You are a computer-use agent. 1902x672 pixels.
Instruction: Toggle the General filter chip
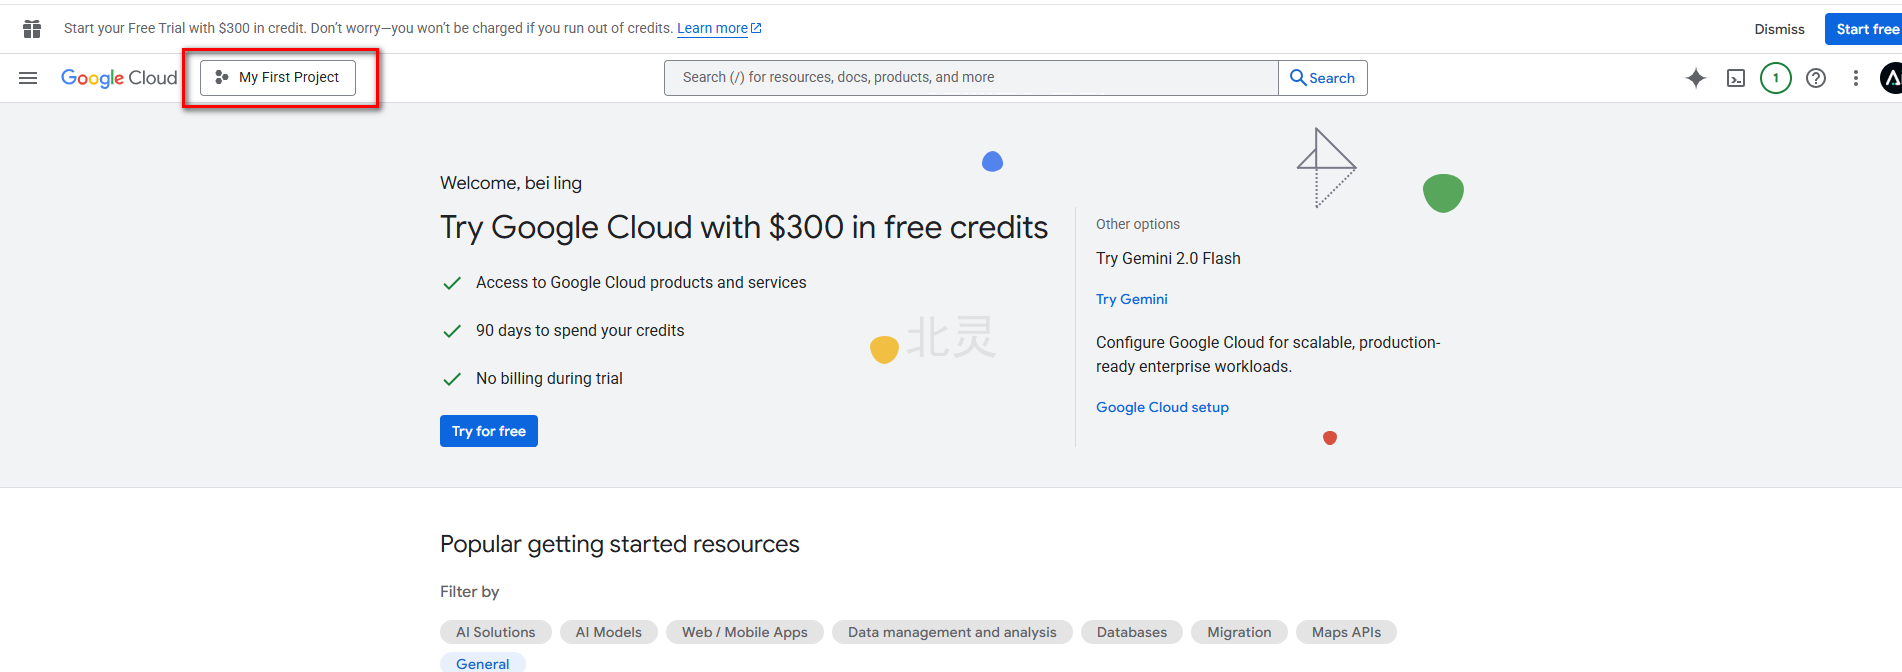tap(483, 663)
